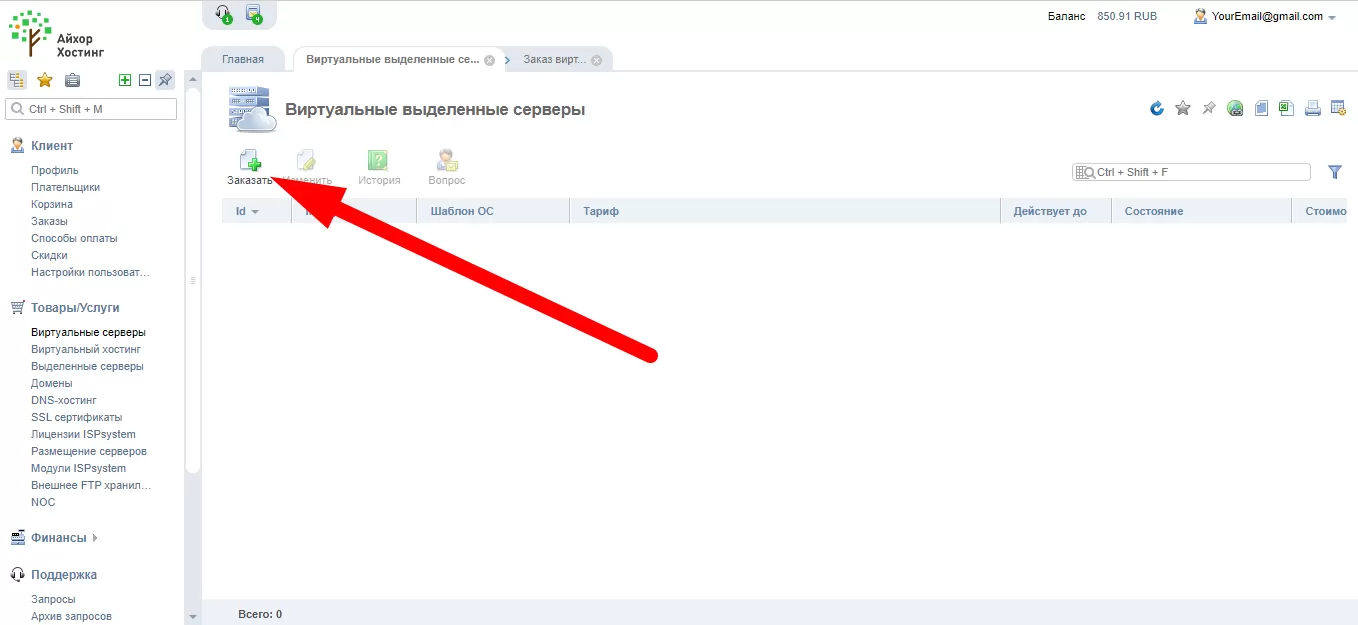The height and width of the screenshot is (625, 1358).
Task: Toggle the sidebar pin icon
Action: (x=165, y=80)
